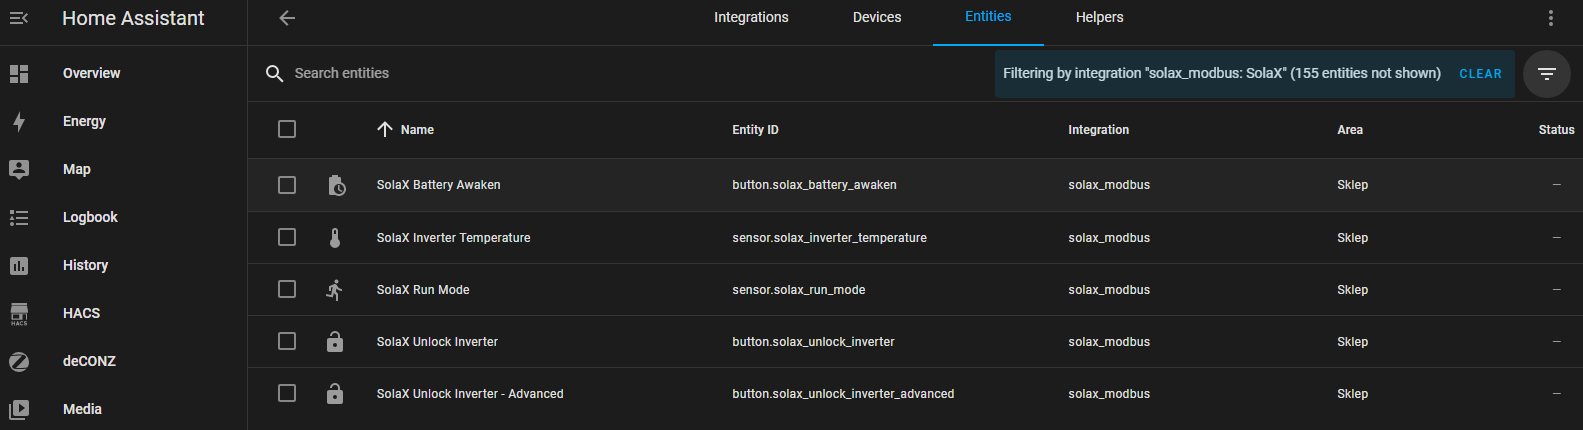Viewport: 1583px width, 430px height.
Task: Click the back arrow icon
Action: coord(287,18)
